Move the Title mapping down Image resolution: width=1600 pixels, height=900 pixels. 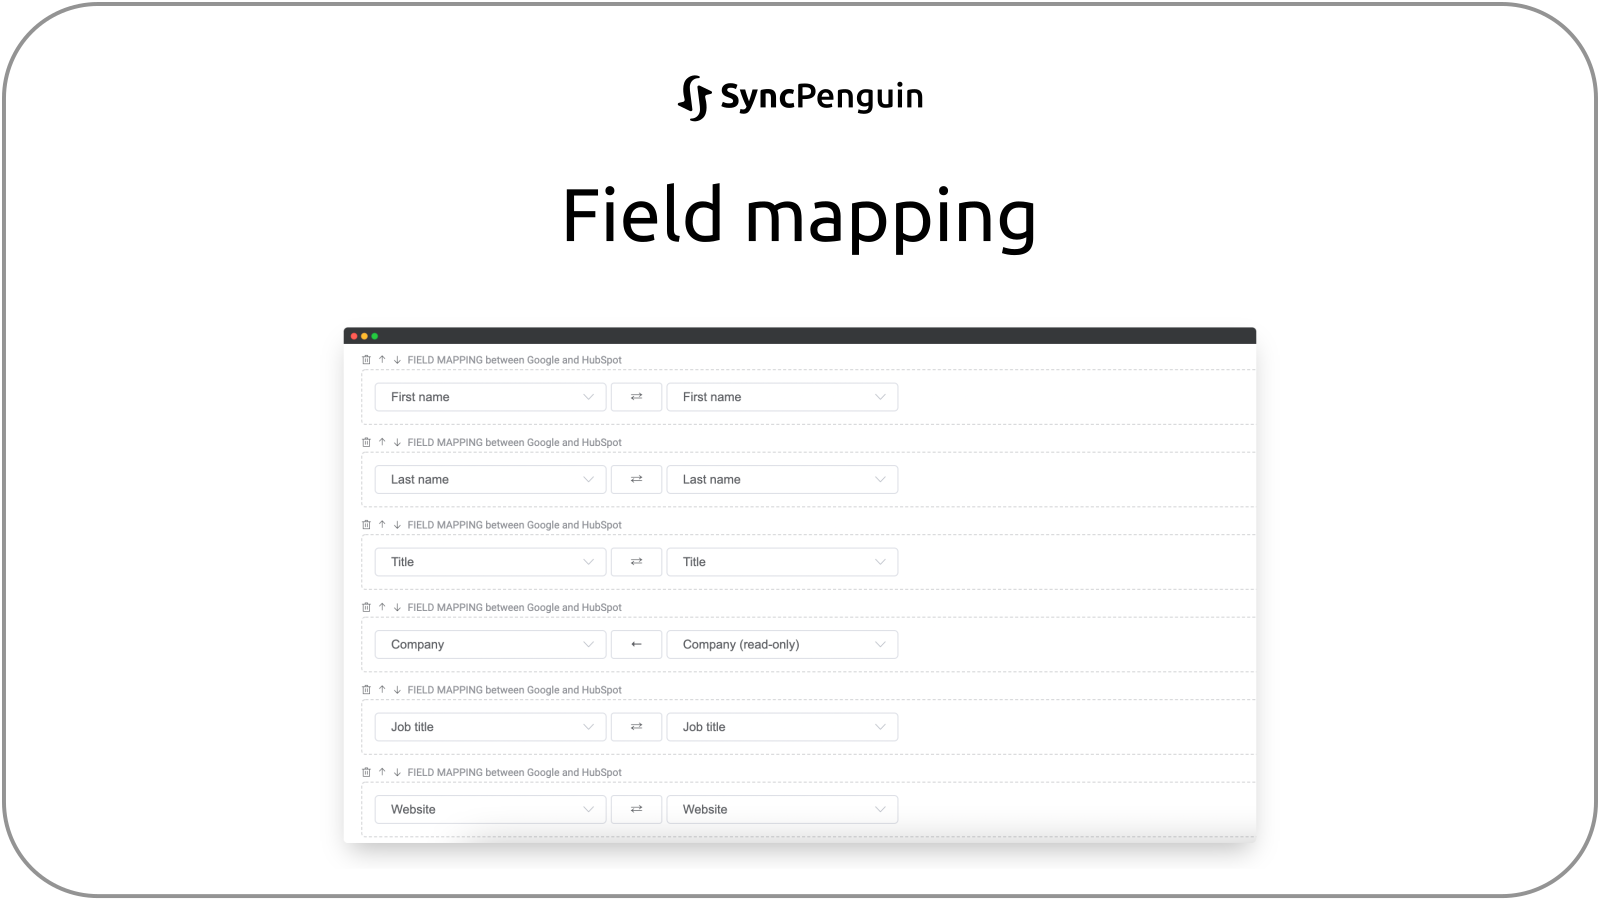[x=397, y=525]
